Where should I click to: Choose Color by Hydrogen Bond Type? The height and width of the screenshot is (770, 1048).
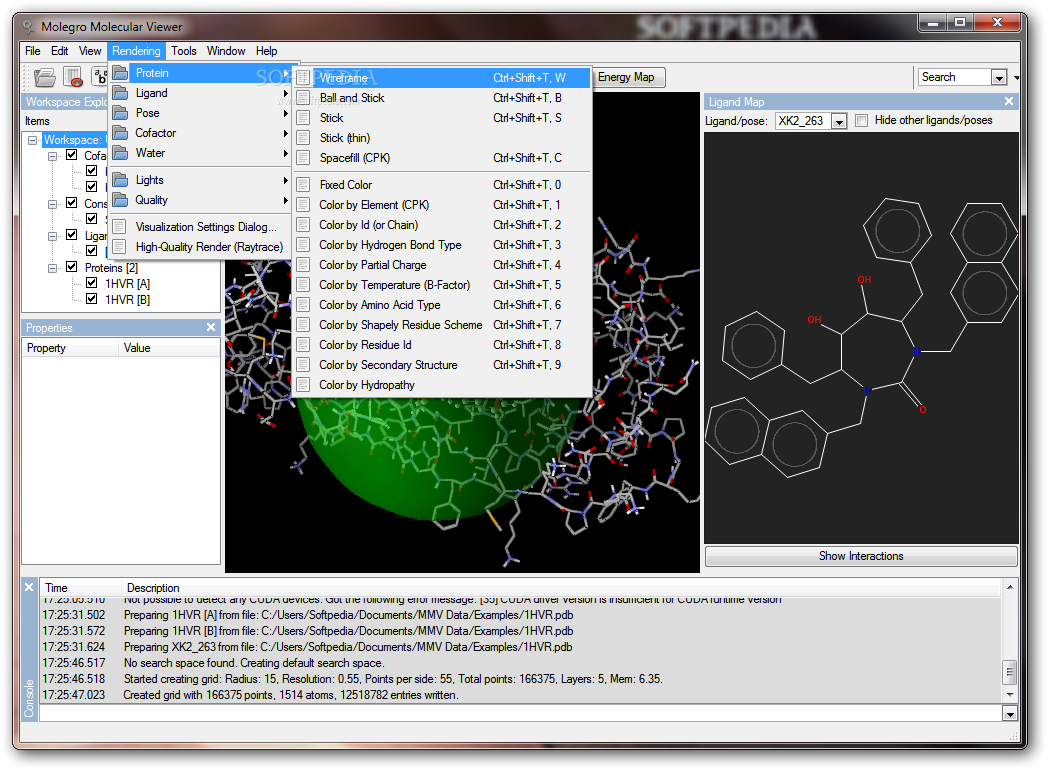(x=442, y=245)
